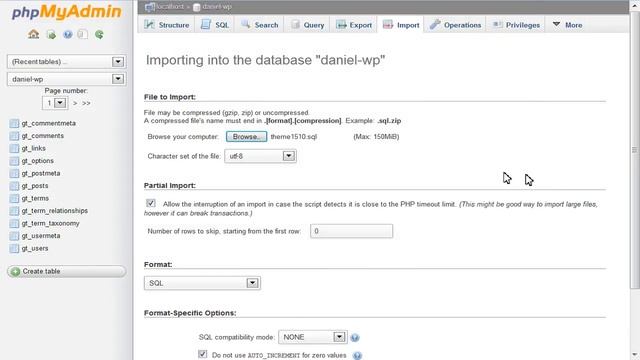Select the Import tab

401,25
